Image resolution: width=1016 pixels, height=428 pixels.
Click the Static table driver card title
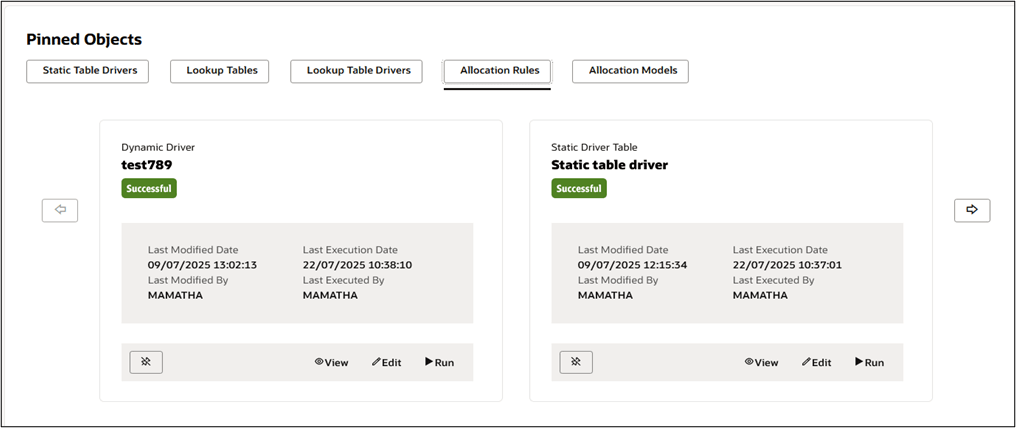click(610, 165)
